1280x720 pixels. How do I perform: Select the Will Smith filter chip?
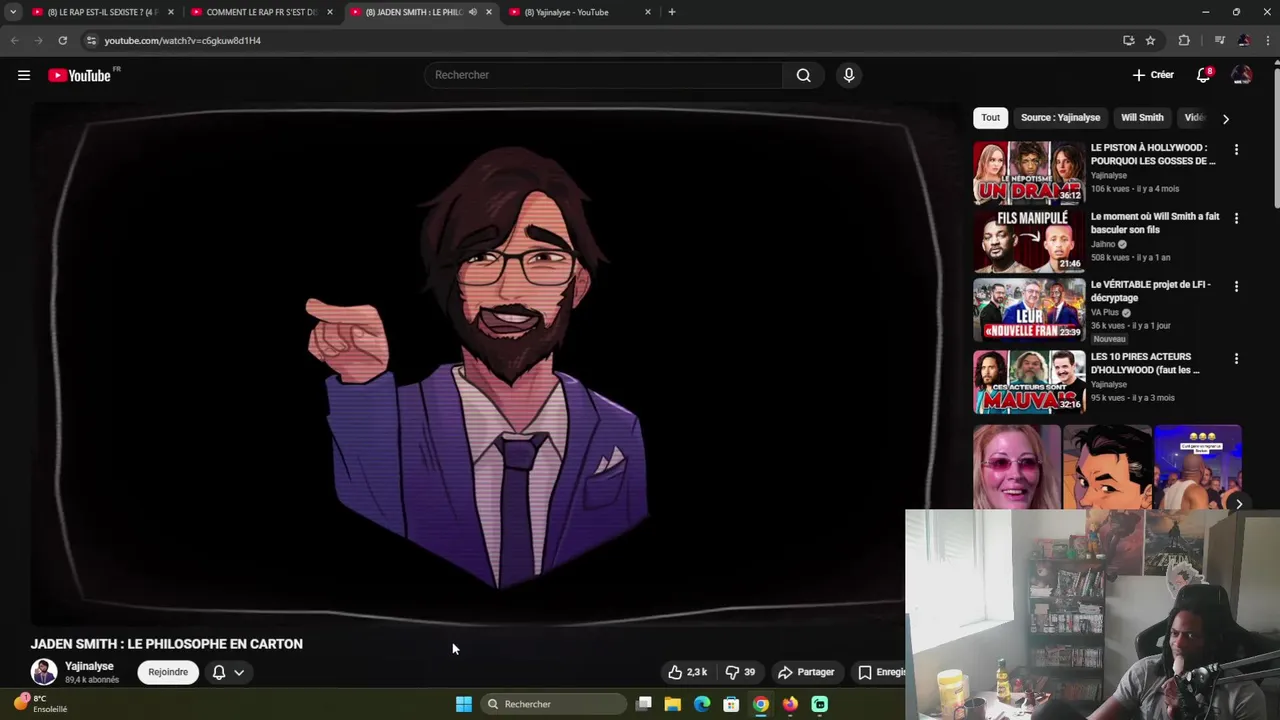1142,117
